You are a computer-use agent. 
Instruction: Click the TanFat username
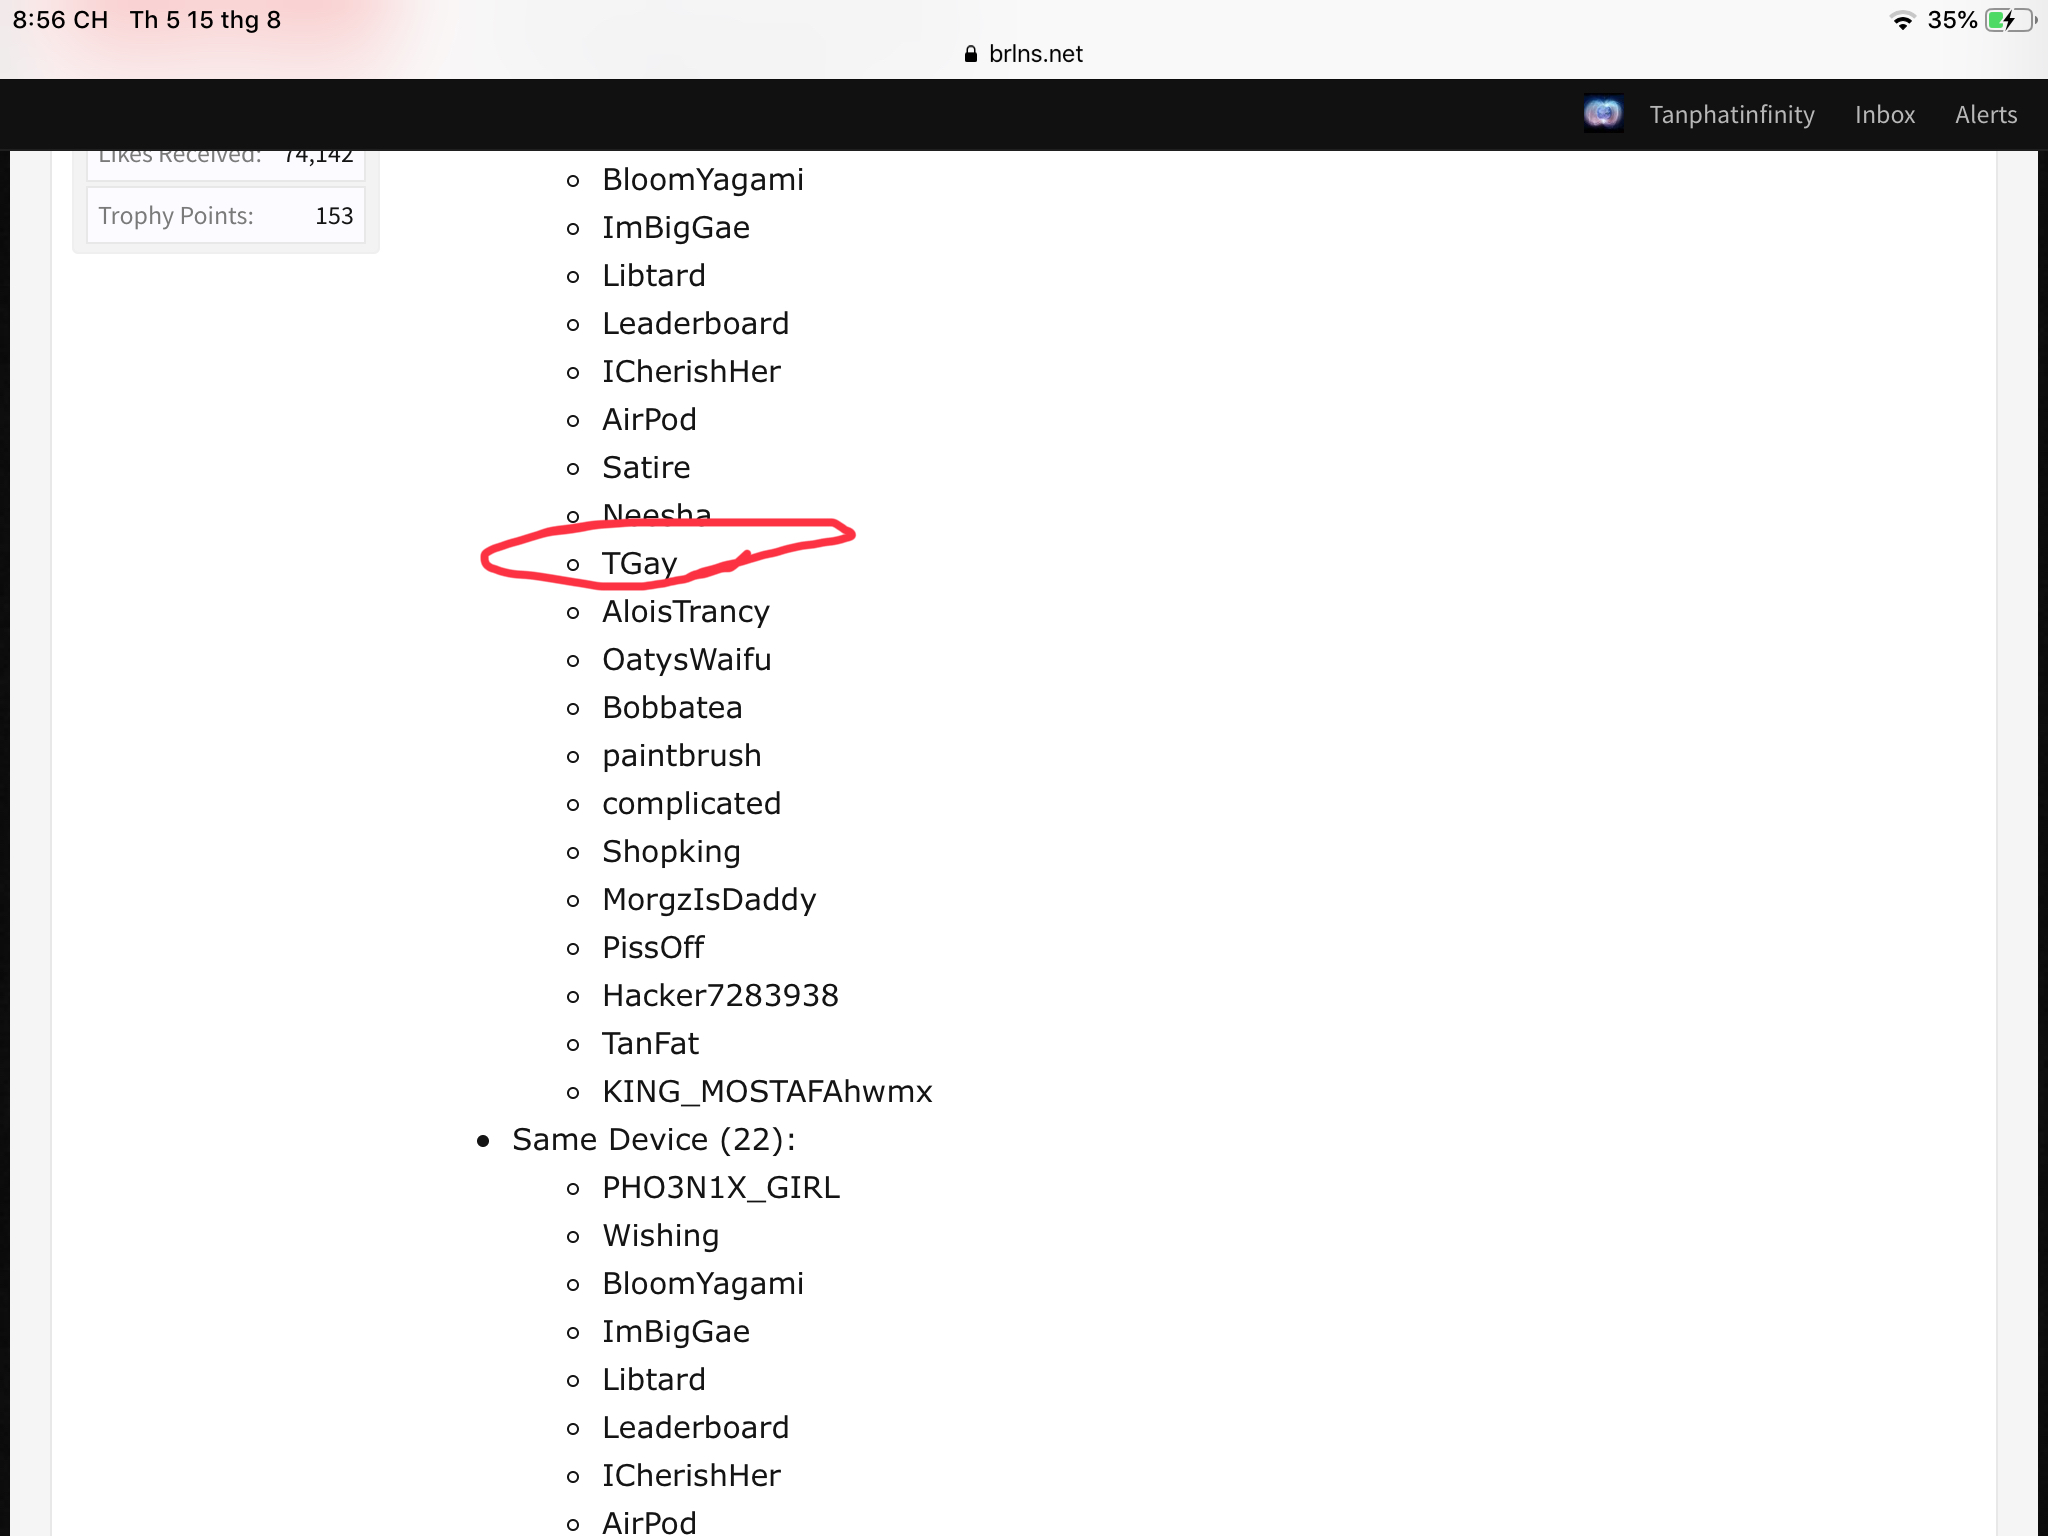tap(650, 1044)
